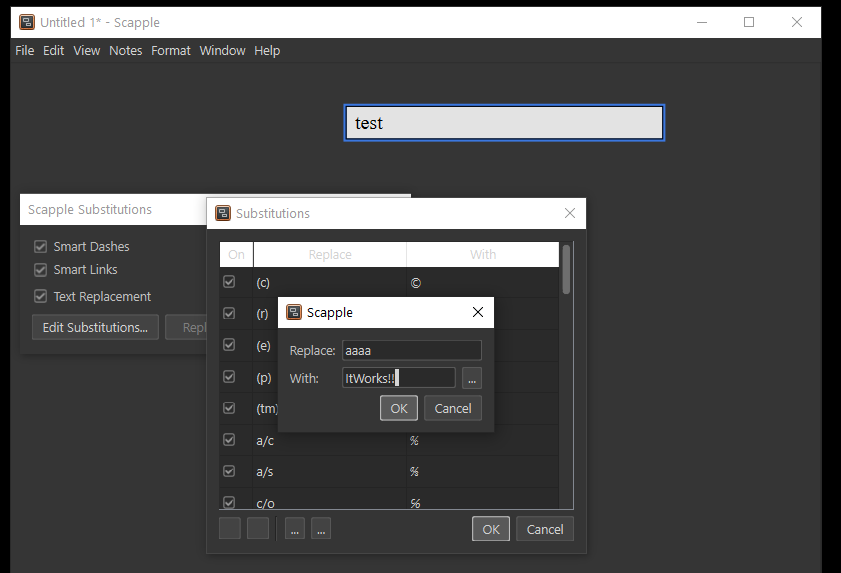This screenshot has height=573, width=841.
Task: Open the Notes menu
Action: 126,50
